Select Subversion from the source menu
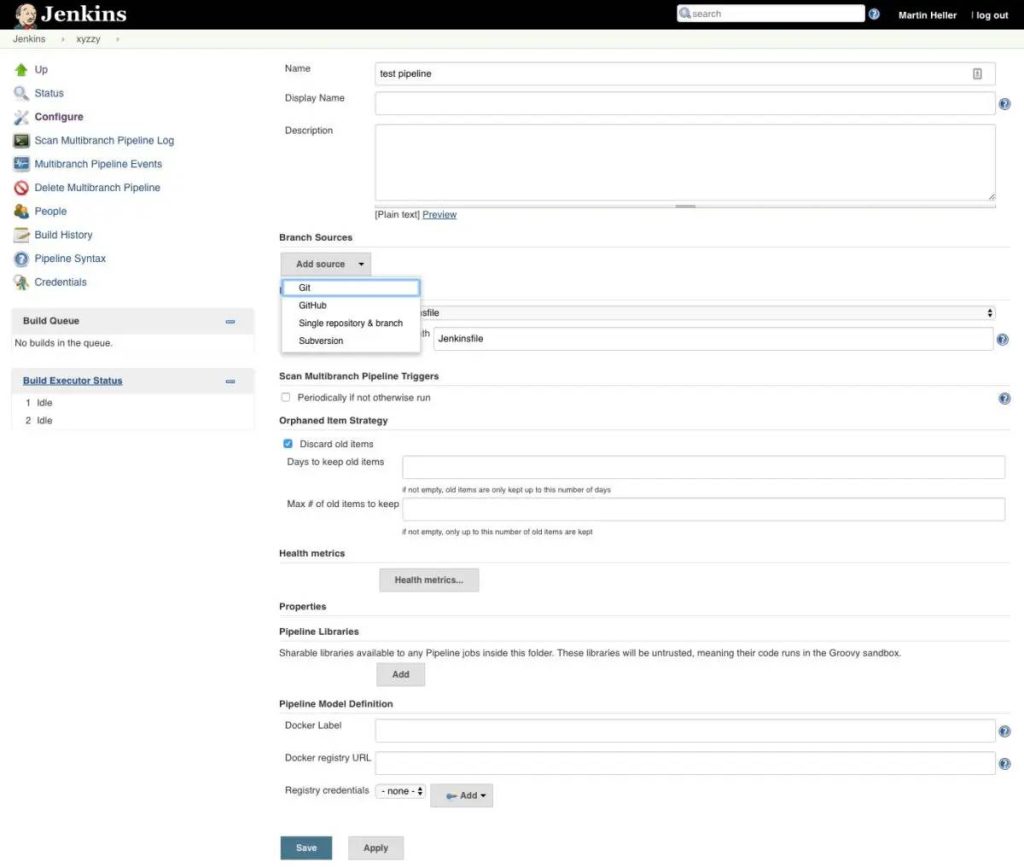1024x868 pixels. [x=320, y=340]
